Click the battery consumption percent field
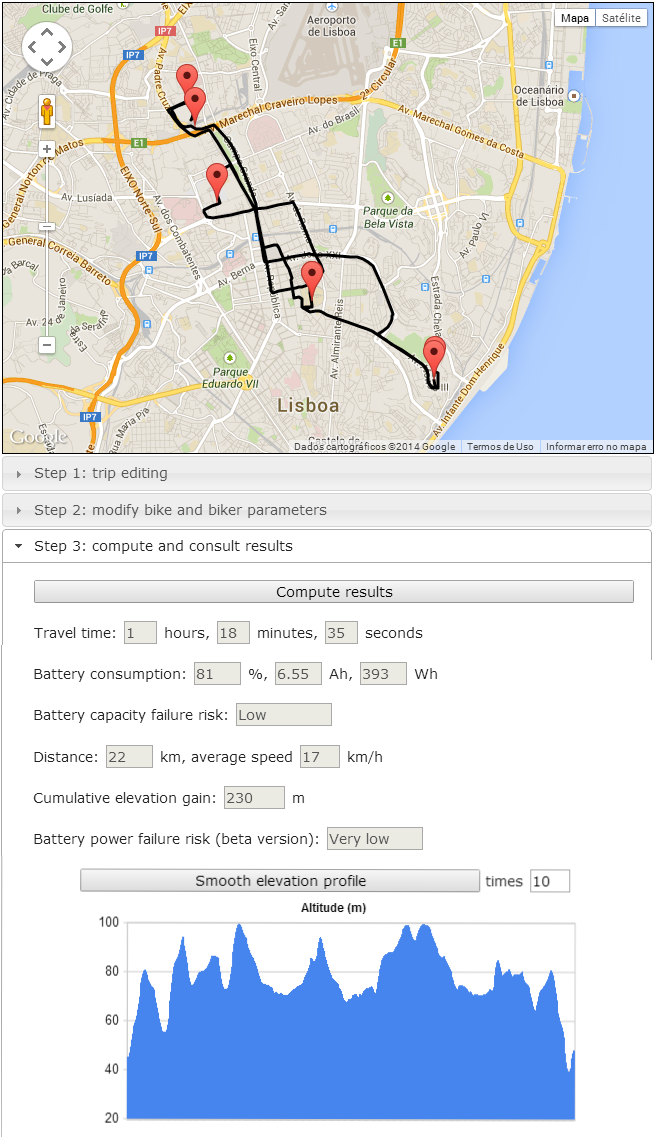The image size is (655, 1137). pos(217,674)
